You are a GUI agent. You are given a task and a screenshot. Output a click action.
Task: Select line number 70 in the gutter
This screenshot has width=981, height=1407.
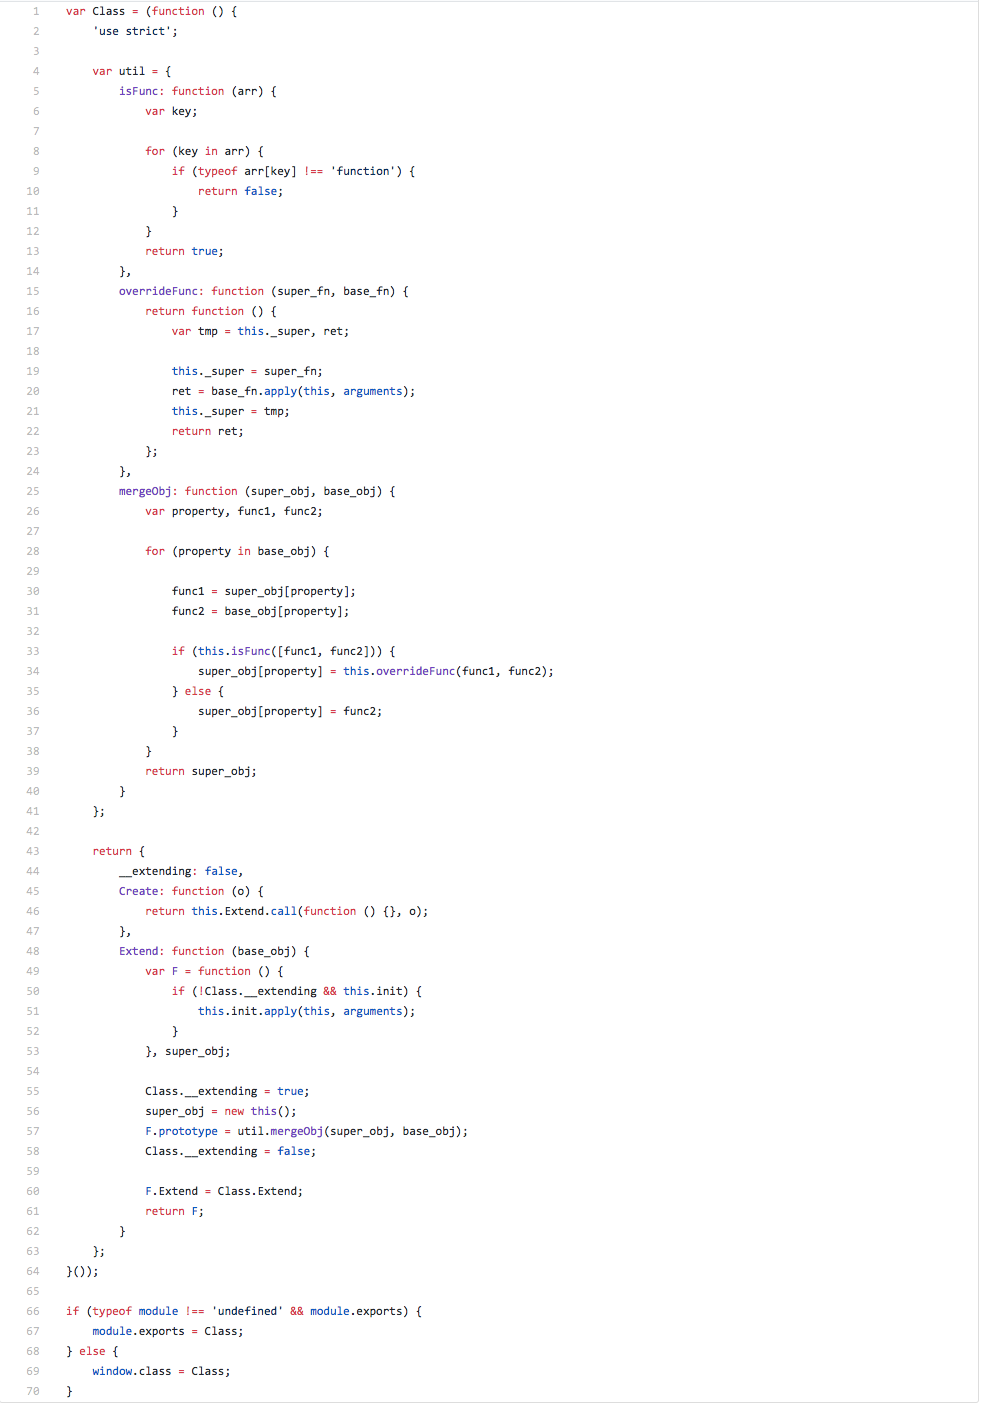(32, 1391)
